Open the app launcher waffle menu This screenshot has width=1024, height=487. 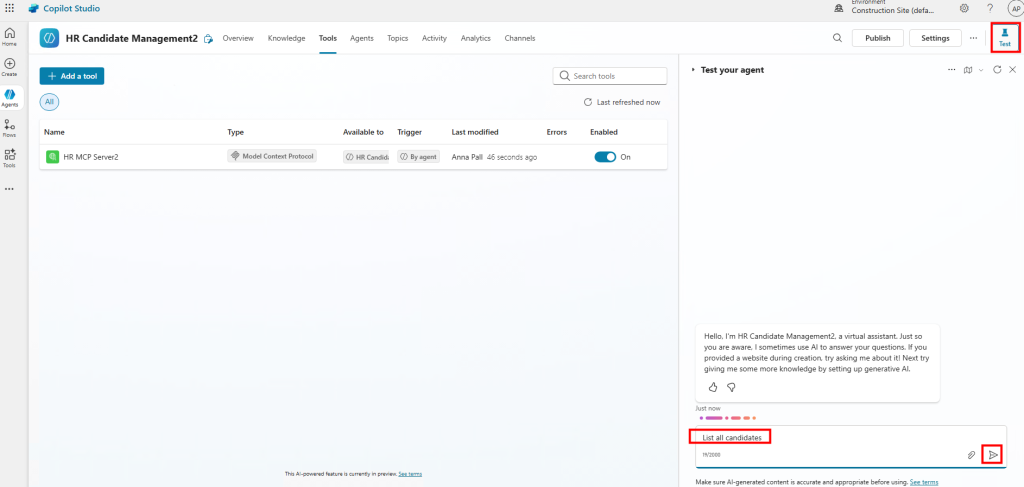10,8
